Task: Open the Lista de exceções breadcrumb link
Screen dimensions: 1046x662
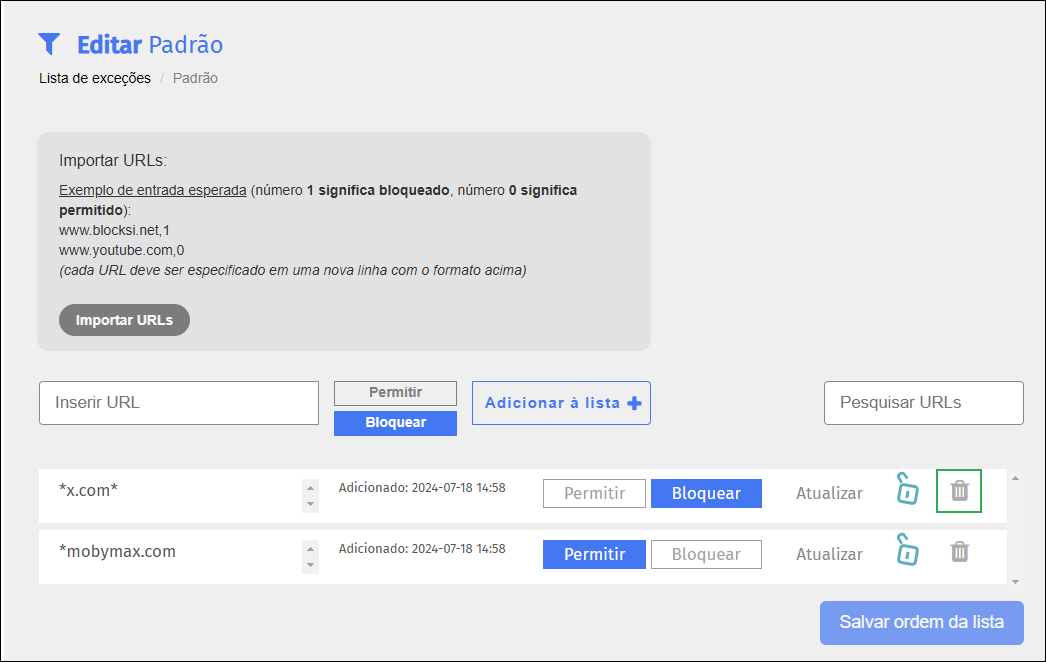Action: [95, 78]
